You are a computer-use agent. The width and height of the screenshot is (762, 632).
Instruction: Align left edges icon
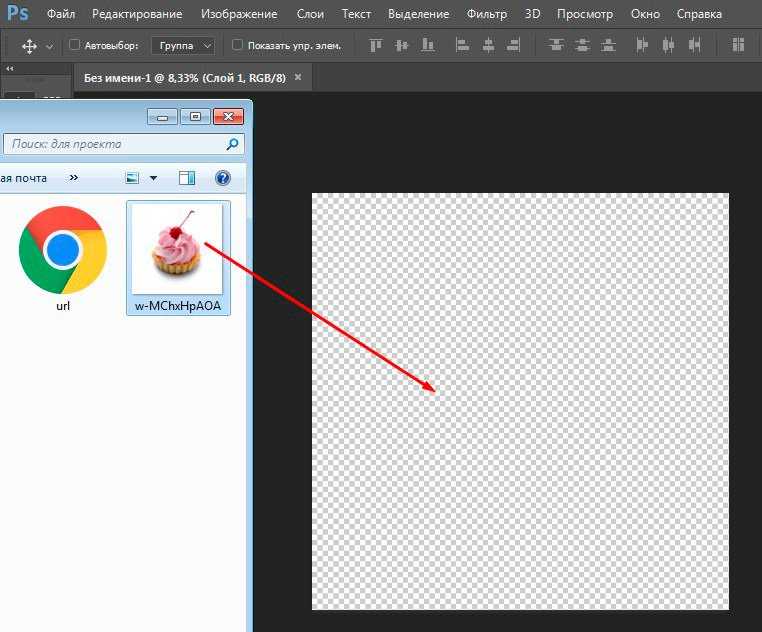pyautogui.click(x=462, y=45)
